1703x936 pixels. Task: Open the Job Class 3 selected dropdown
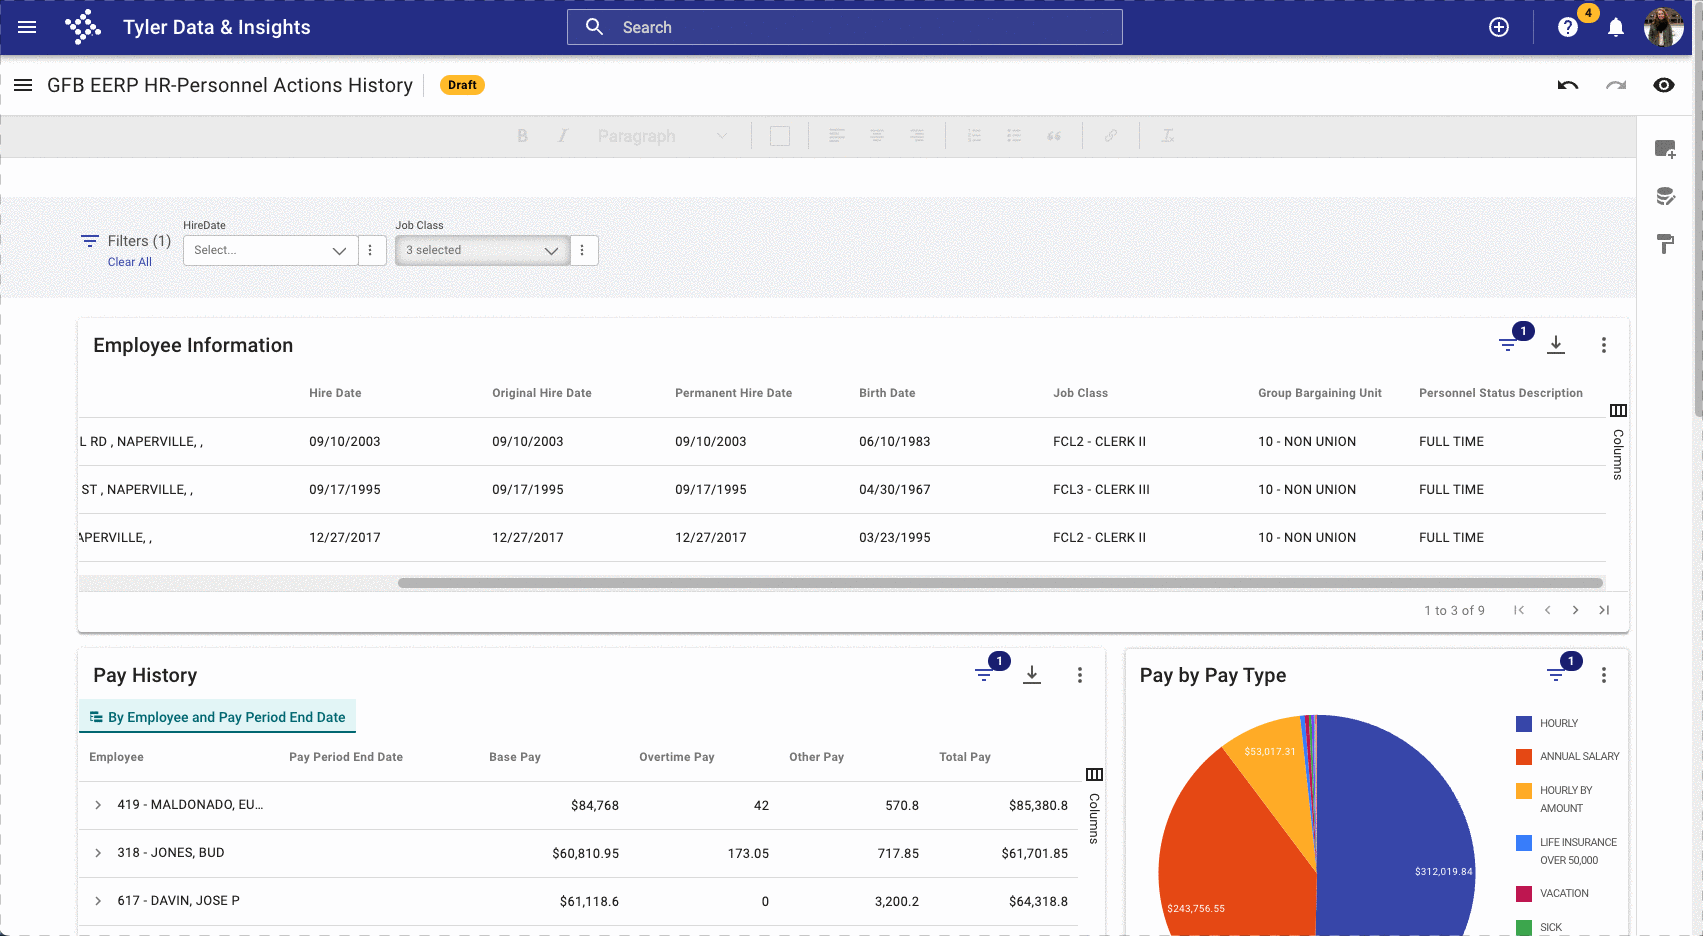[482, 250]
